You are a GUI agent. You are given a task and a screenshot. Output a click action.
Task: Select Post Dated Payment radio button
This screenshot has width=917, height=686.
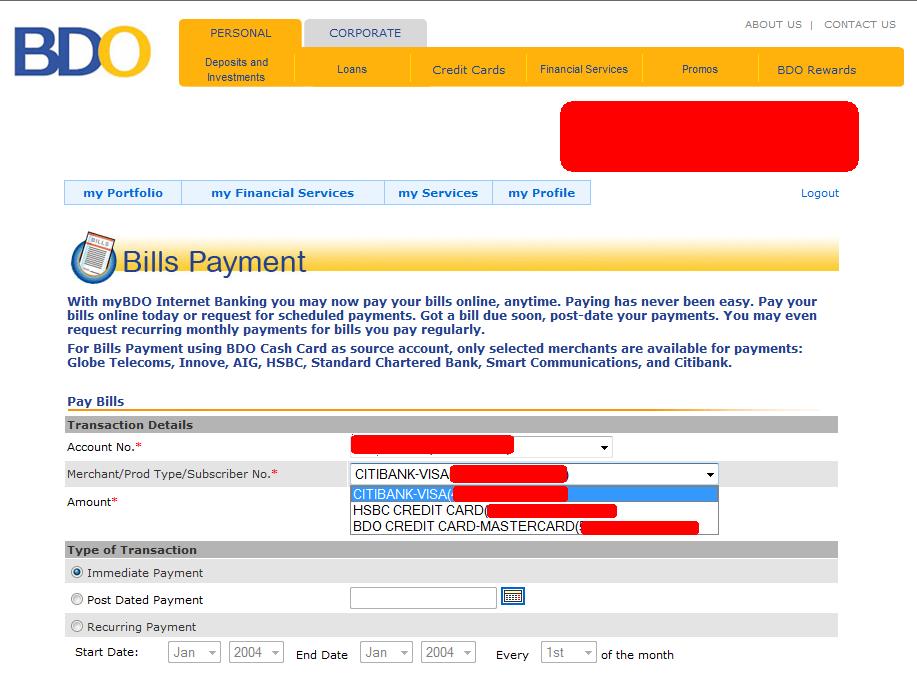[x=77, y=599]
